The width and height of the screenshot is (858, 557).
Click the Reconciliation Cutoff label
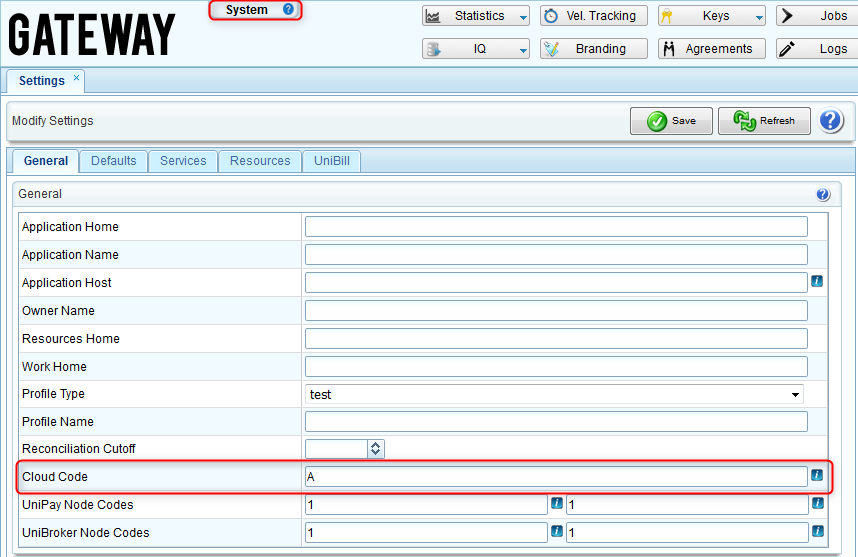78,449
